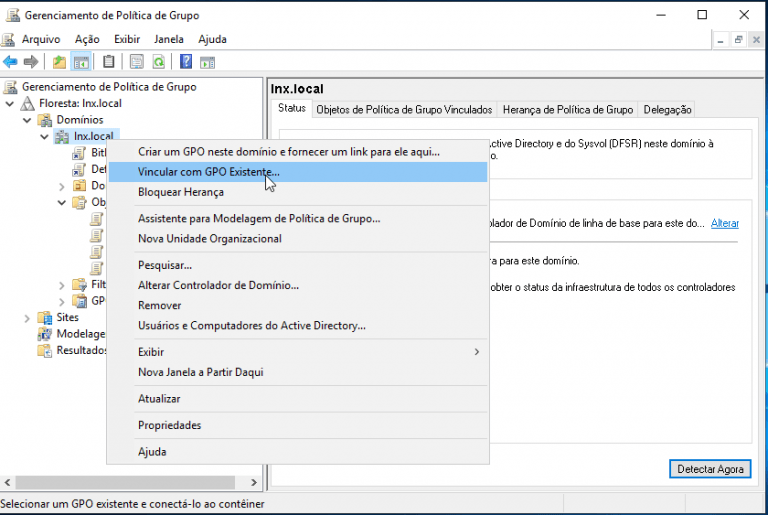
Task: Select the root Gerenciamento de Política de Grupo node icon
Action: tap(10, 87)
